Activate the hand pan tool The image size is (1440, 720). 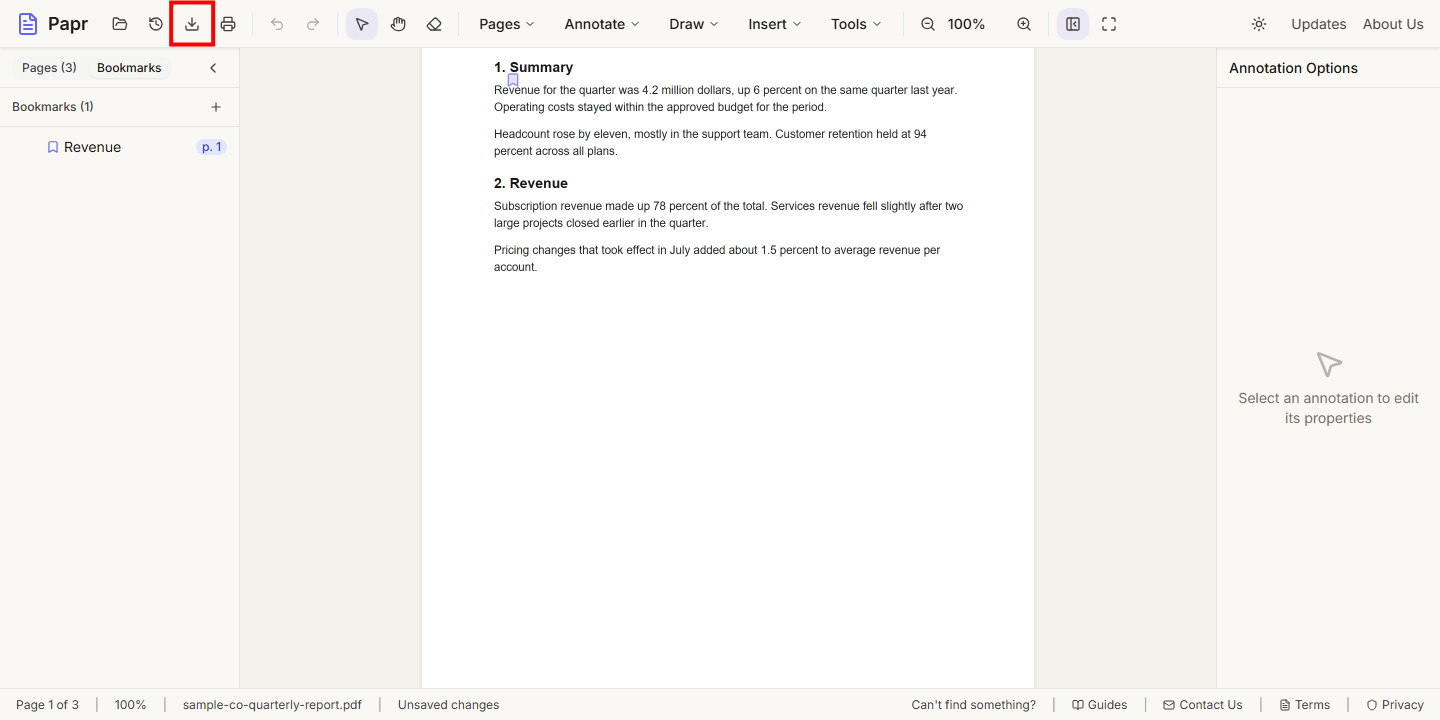[398, 24]
